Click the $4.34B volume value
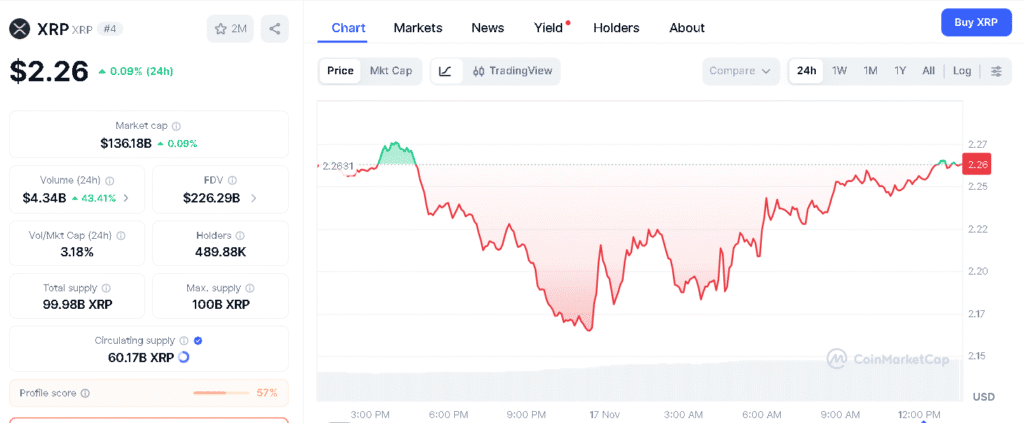Image resolution: width=1024 pixels, height=423 pixels. tap(44, 198)
